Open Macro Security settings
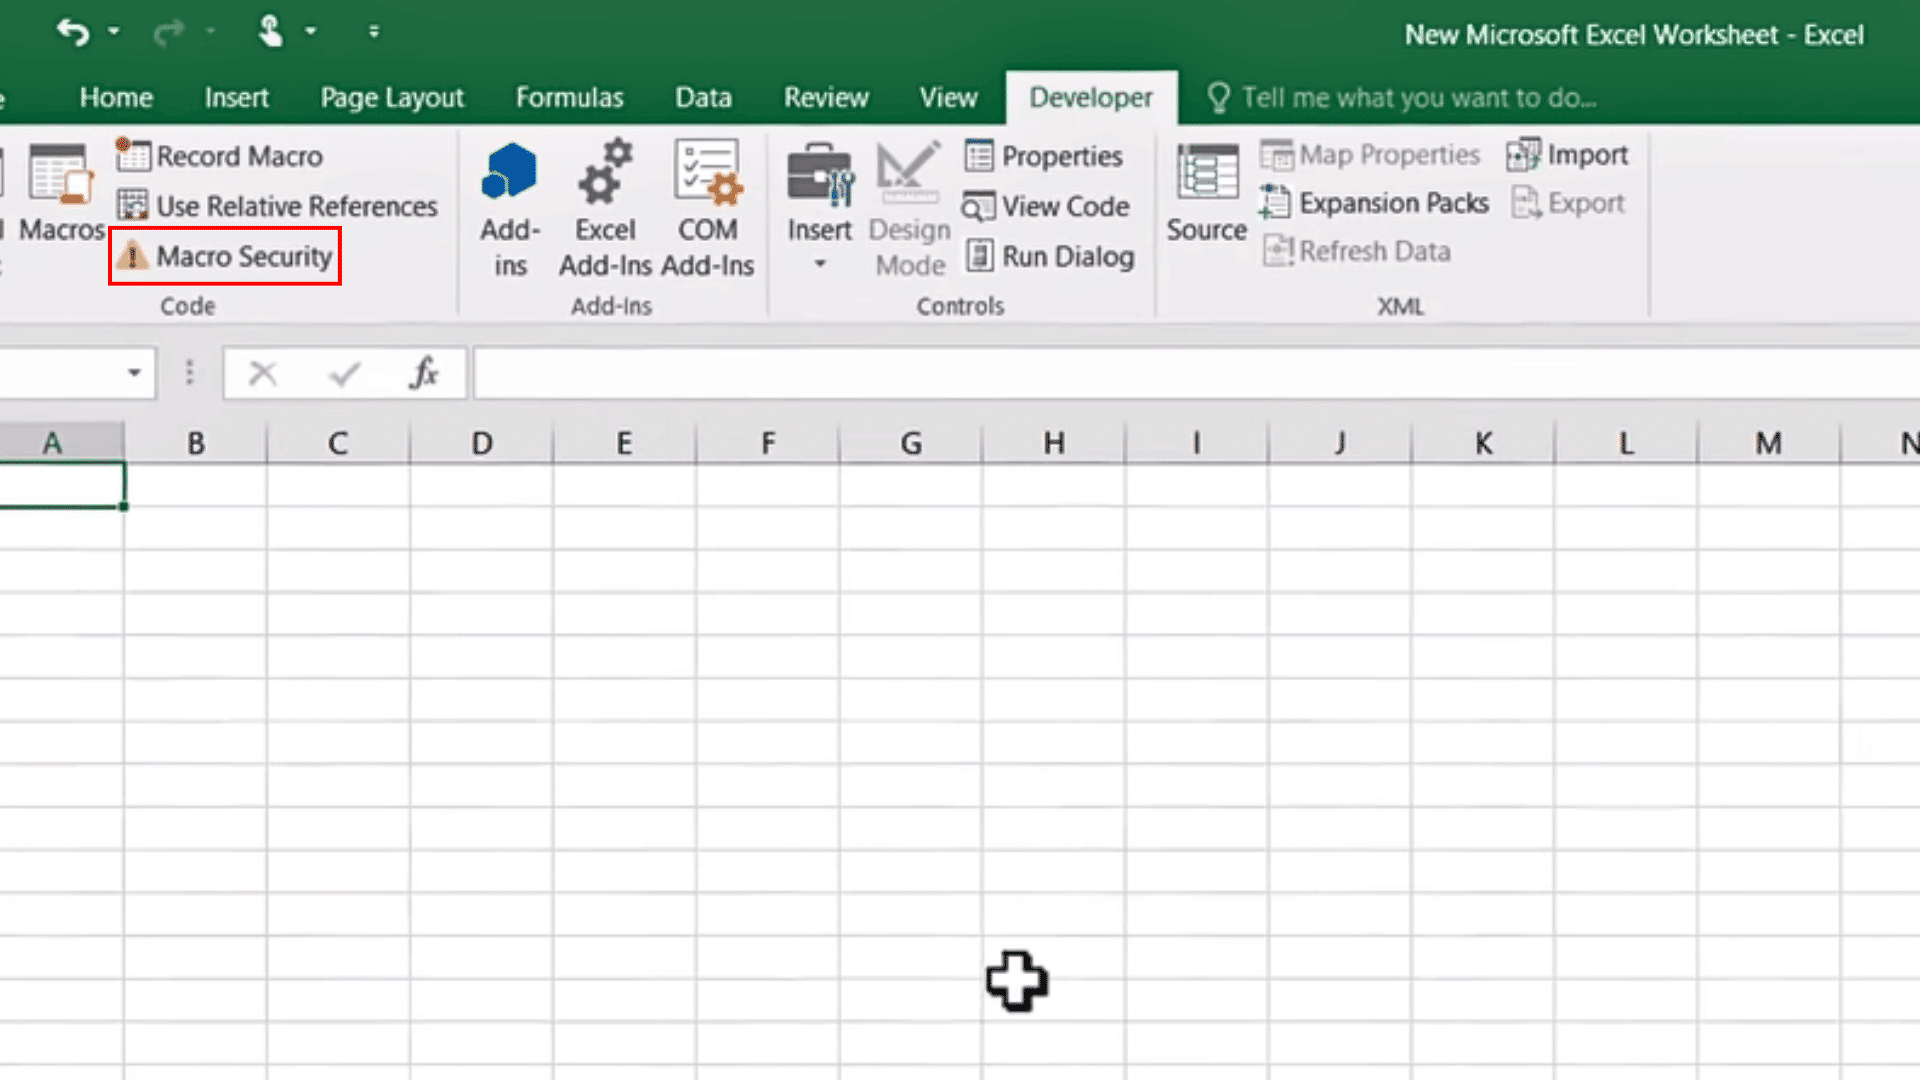The height and width of the screenshot is (1080, 1920). pos(224,256)
